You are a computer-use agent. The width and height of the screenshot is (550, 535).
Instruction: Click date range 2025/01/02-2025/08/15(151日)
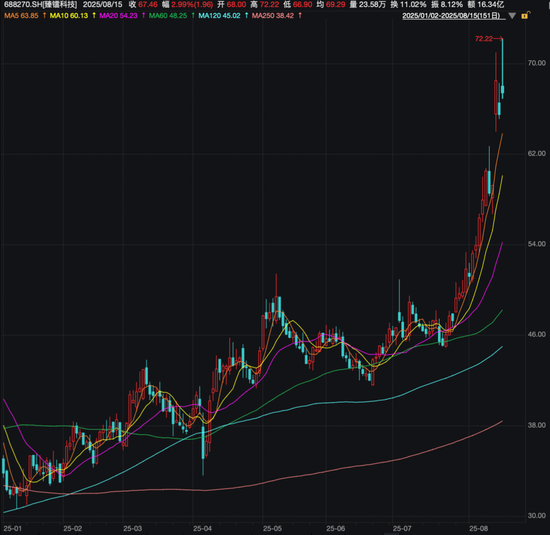click(x=454, y=16)
